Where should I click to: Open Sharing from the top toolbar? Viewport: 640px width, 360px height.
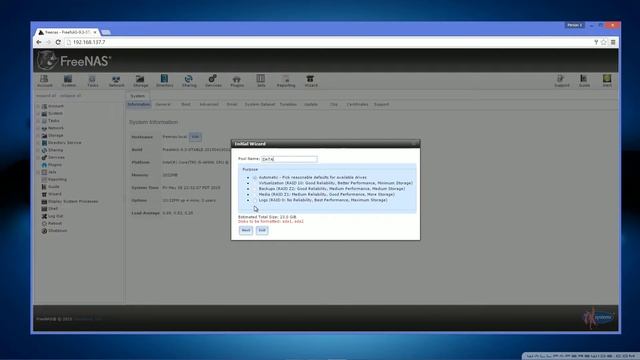[189, 80]
